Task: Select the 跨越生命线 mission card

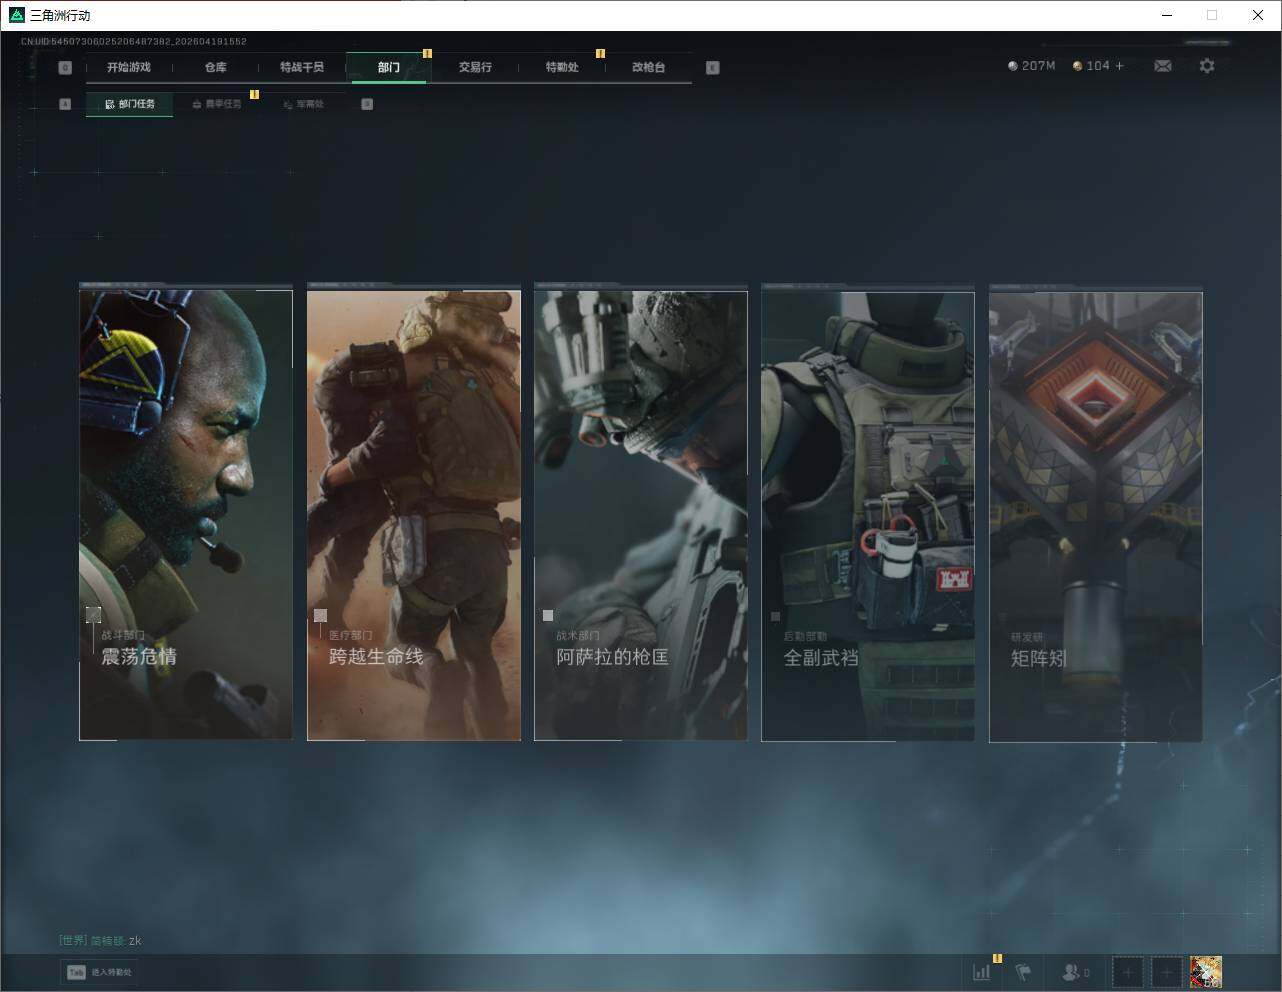Action: [x=413, y=515]
